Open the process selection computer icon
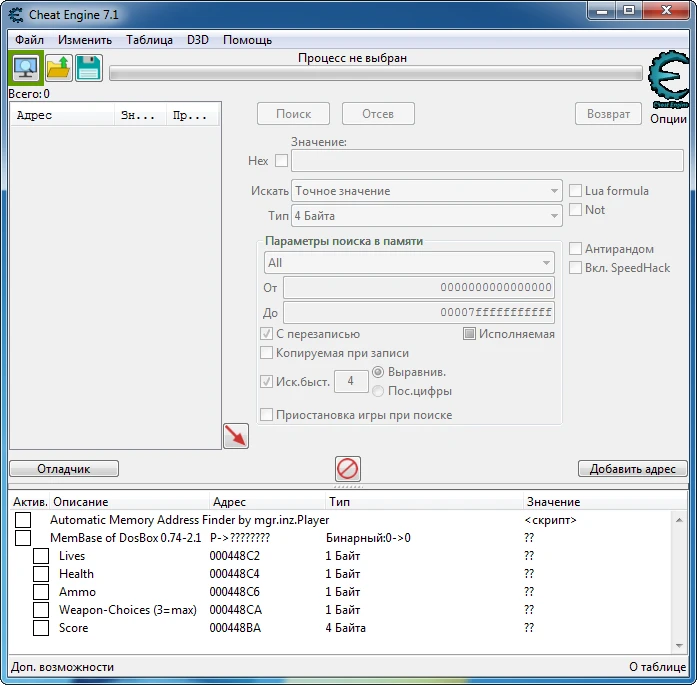Screen dimensions: 697x685 click(25, 68)
